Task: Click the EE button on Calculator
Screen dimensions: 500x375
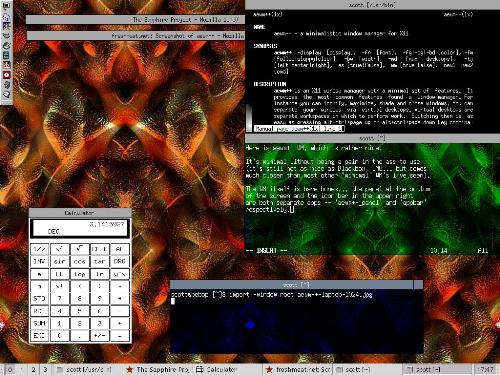Action: 59,274
